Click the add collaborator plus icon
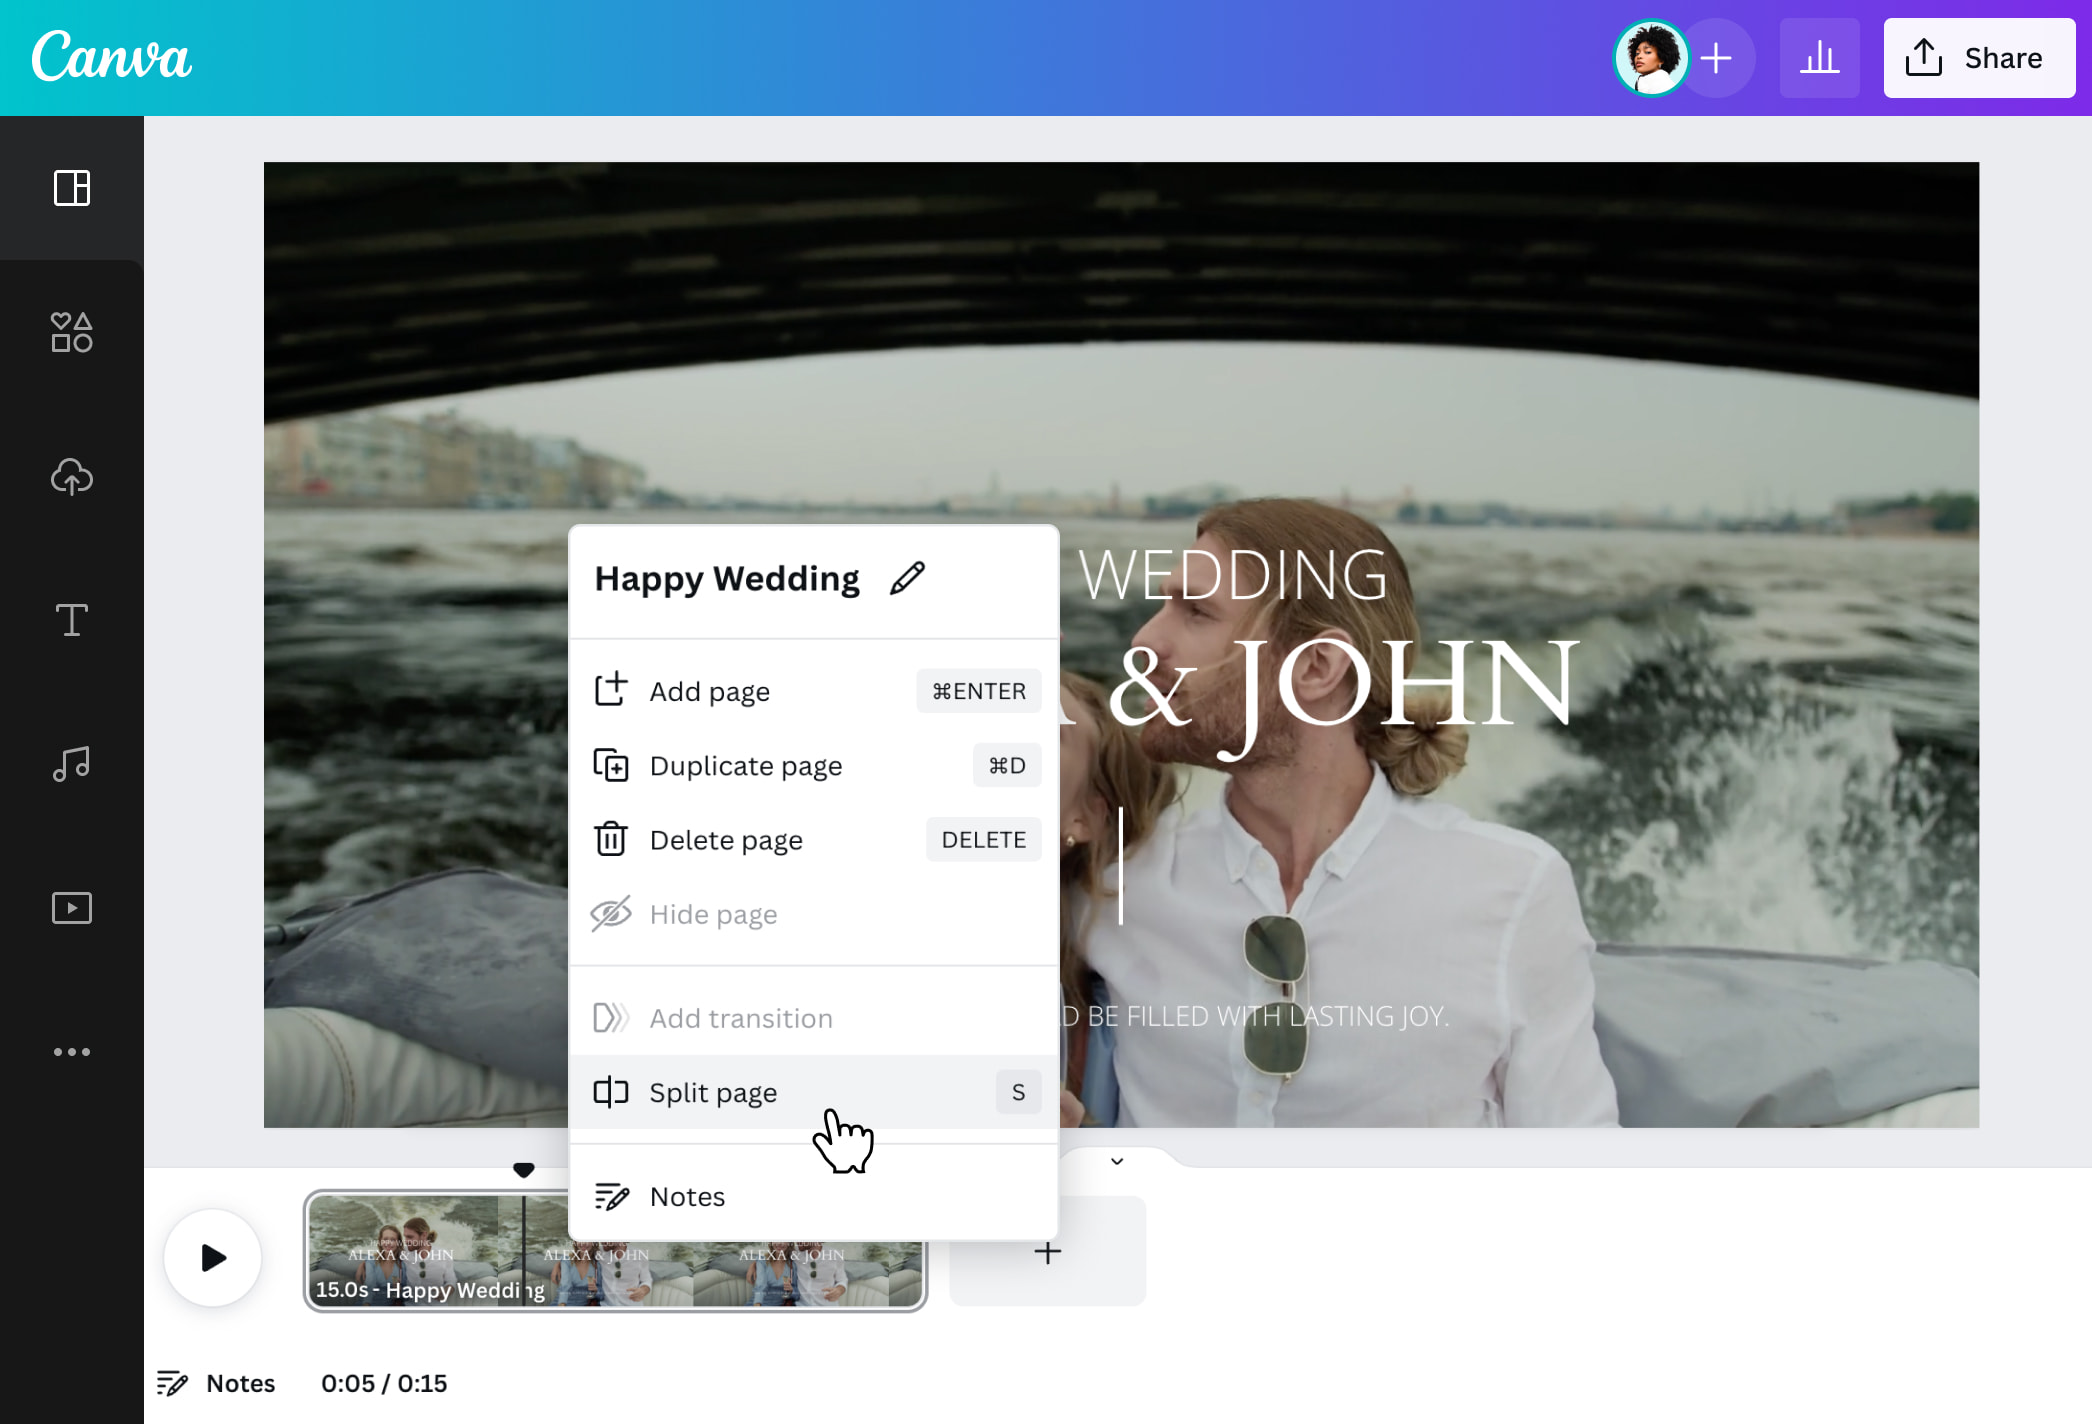2092x1424 pixels. [x=1716, y=57]
